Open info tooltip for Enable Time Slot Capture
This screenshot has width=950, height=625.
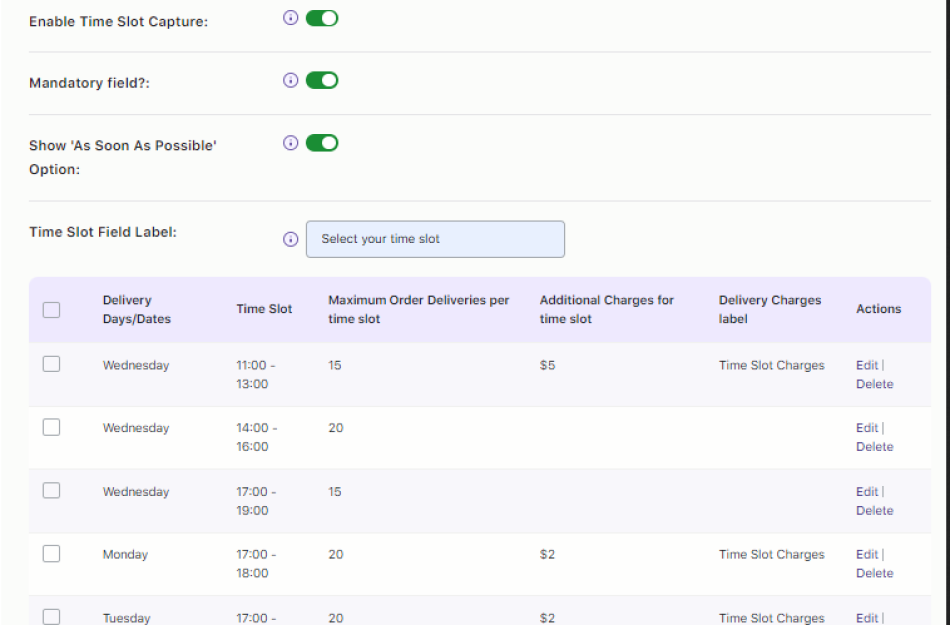(290, 17)
